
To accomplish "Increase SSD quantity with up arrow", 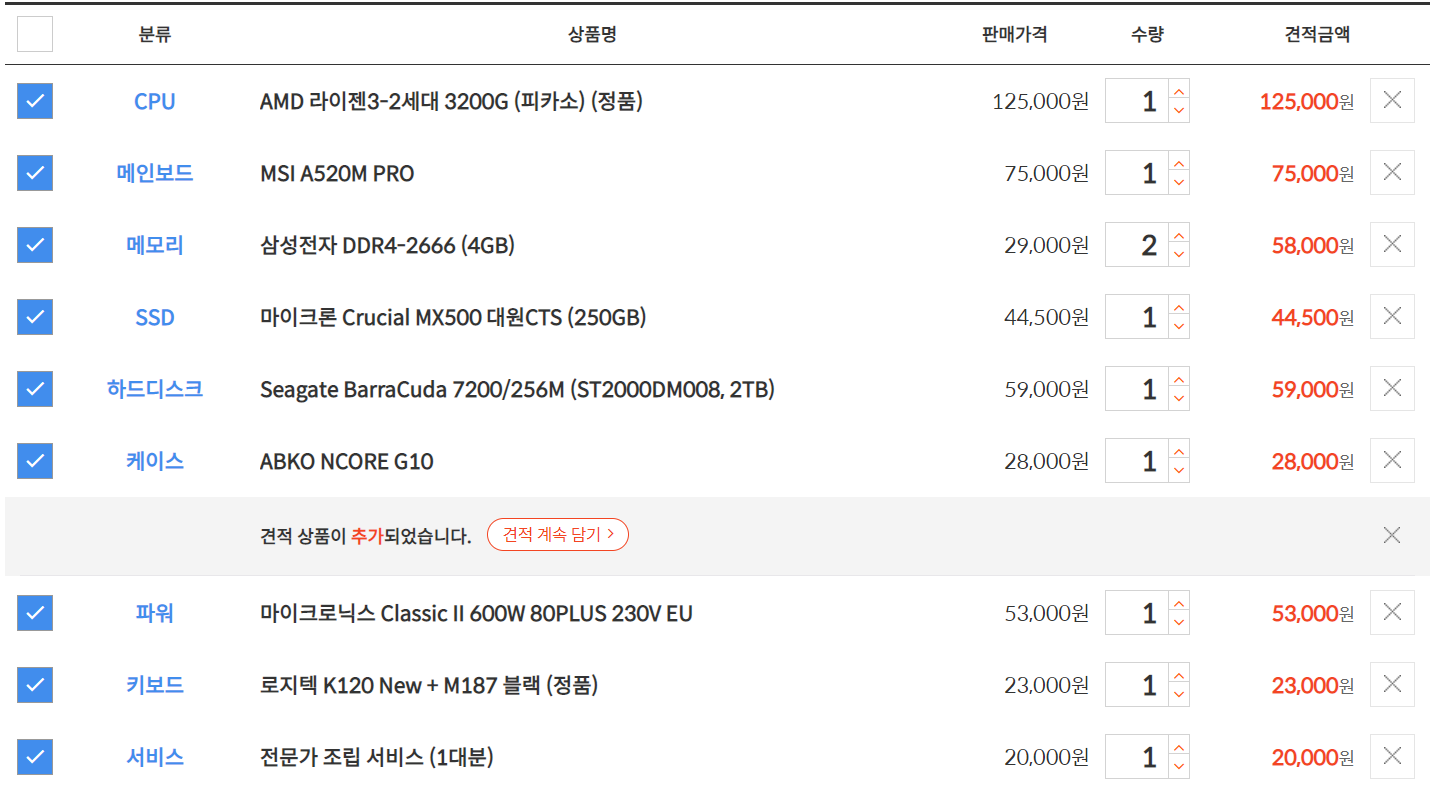I will (1179, 306).
